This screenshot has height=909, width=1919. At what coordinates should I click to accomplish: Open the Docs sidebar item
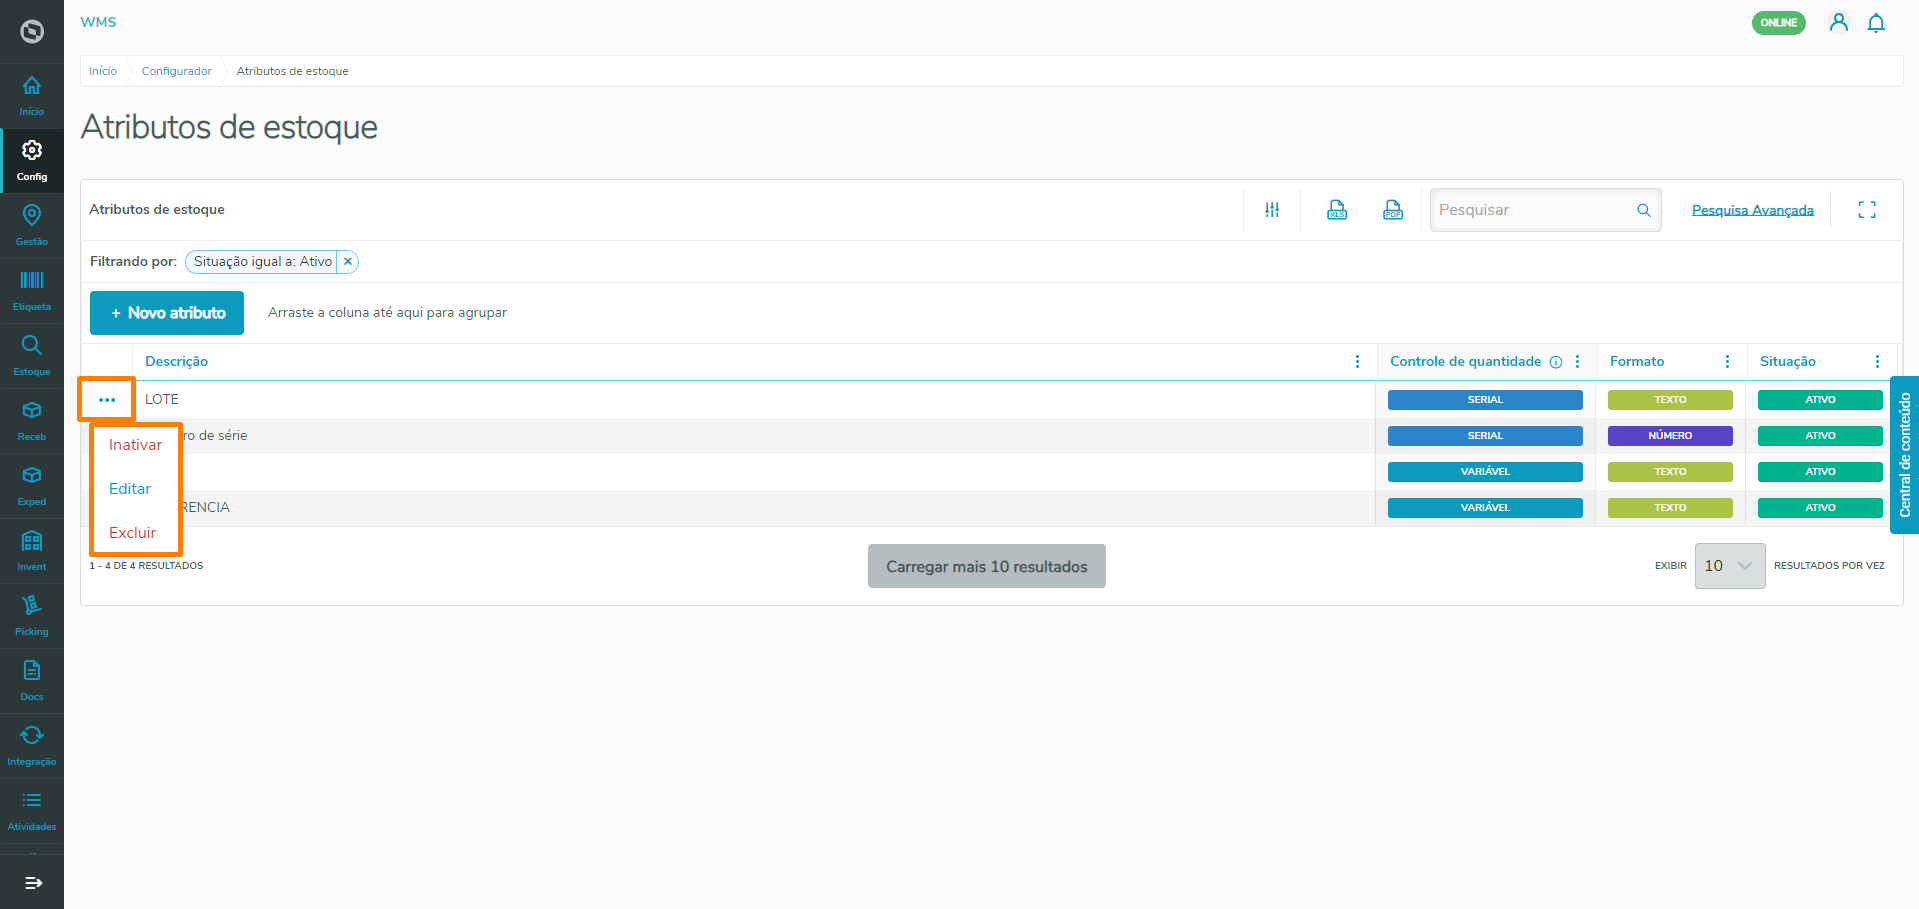[x=32, y=681]
